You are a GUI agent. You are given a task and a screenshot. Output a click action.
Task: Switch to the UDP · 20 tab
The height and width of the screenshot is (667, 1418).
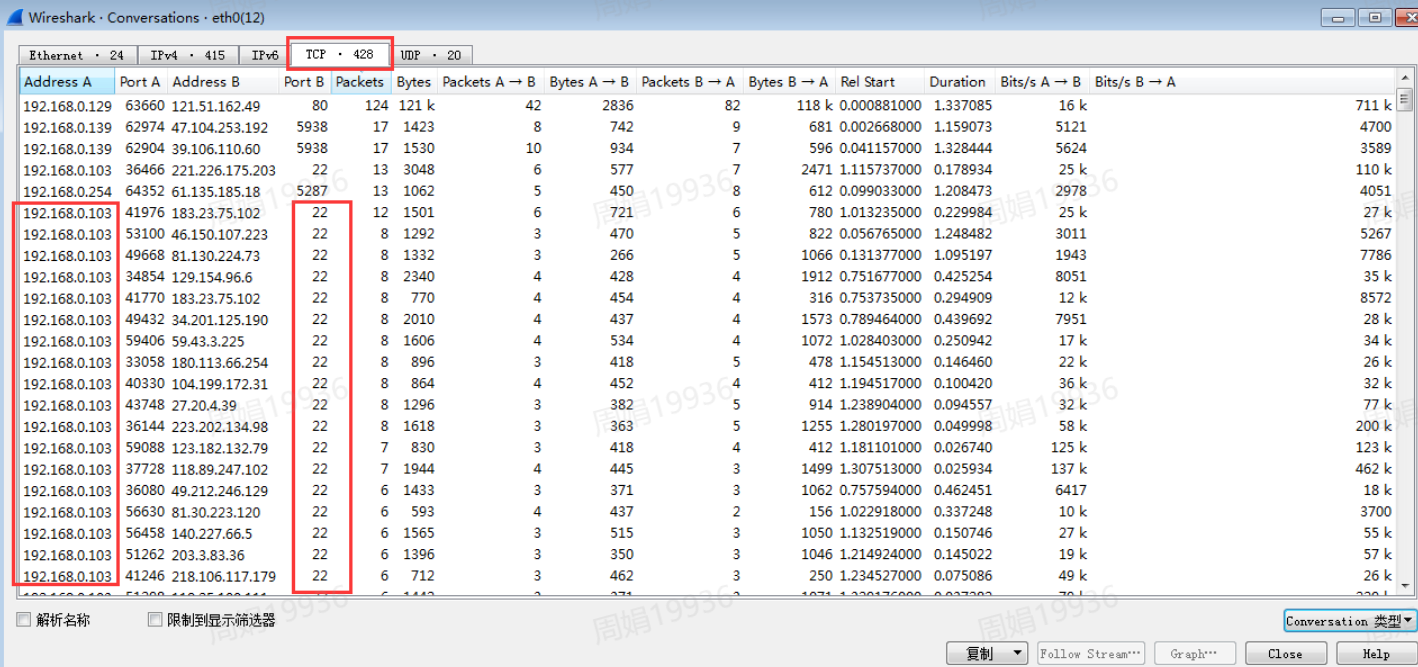[431, 55]
